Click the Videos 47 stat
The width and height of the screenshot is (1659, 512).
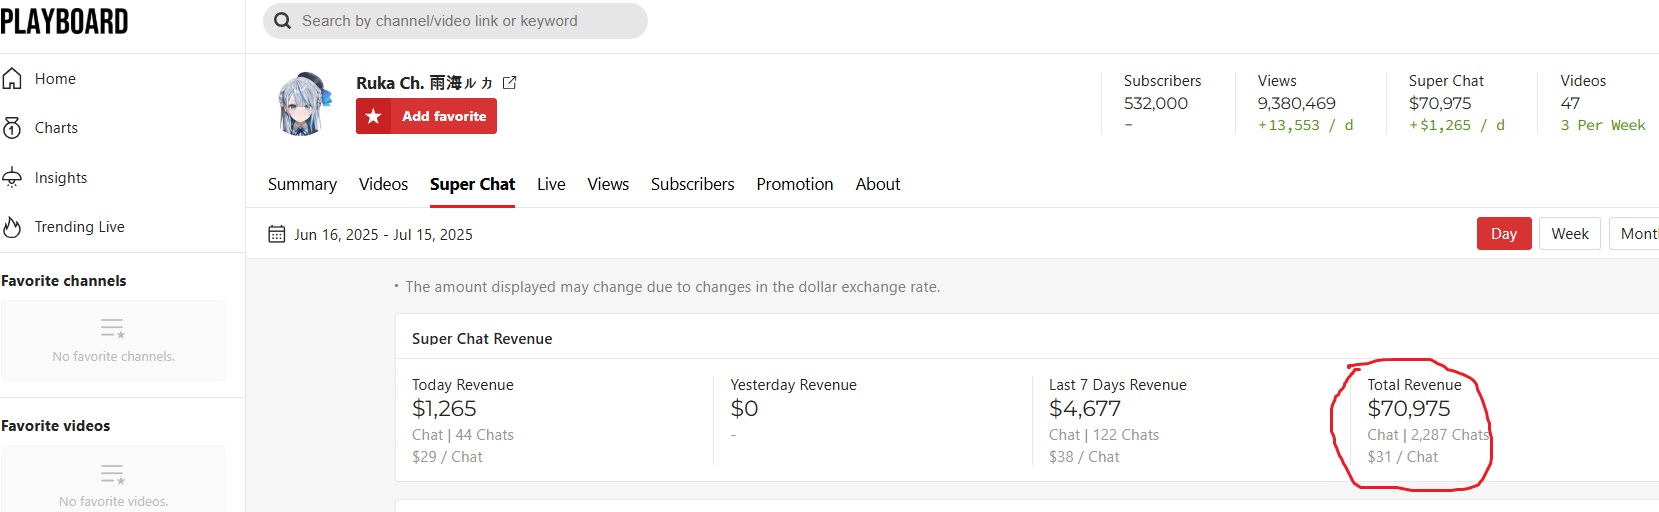1570,103
